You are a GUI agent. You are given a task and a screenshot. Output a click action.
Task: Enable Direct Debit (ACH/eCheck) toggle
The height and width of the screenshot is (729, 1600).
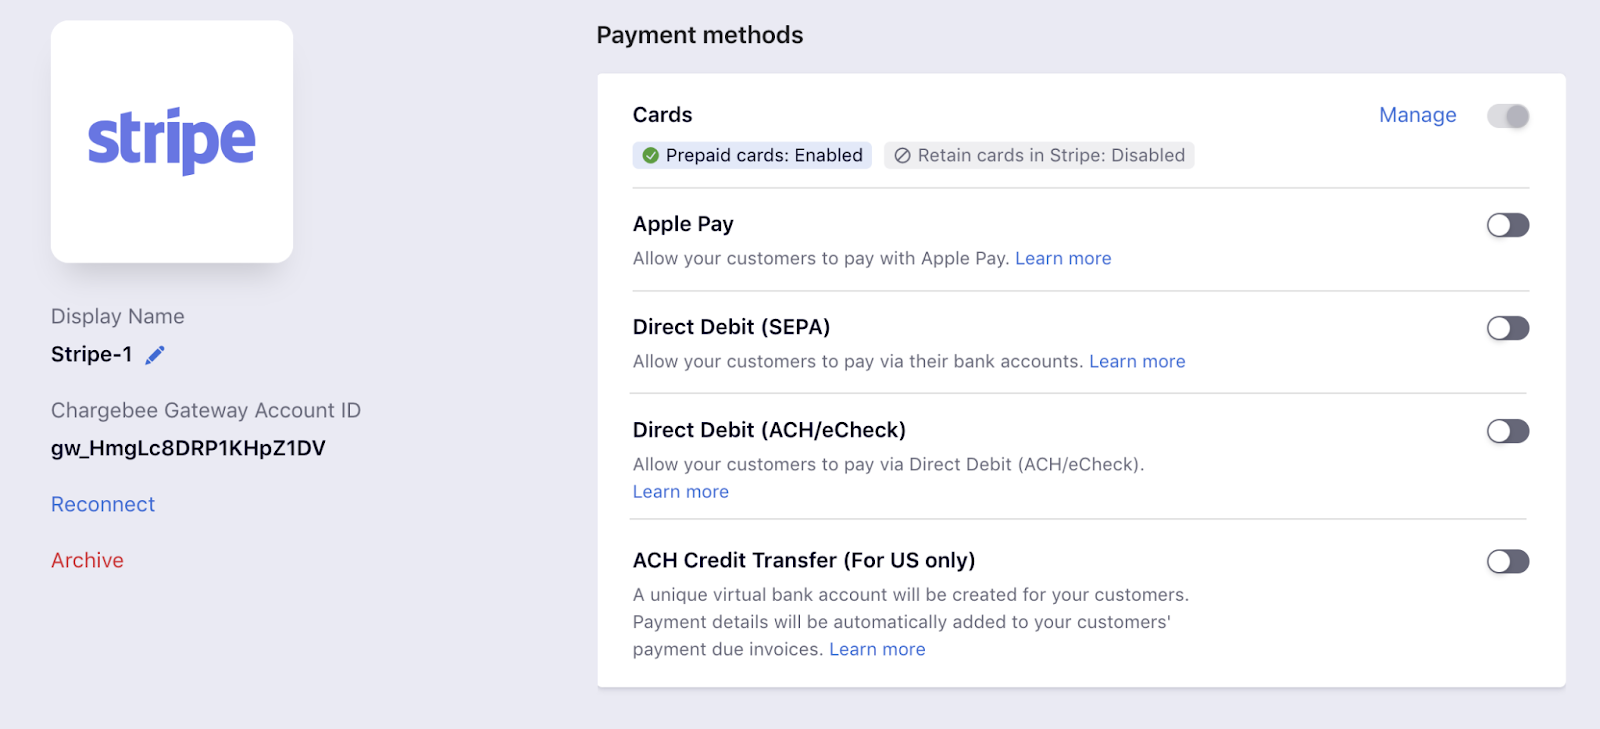pos(1508,431)
